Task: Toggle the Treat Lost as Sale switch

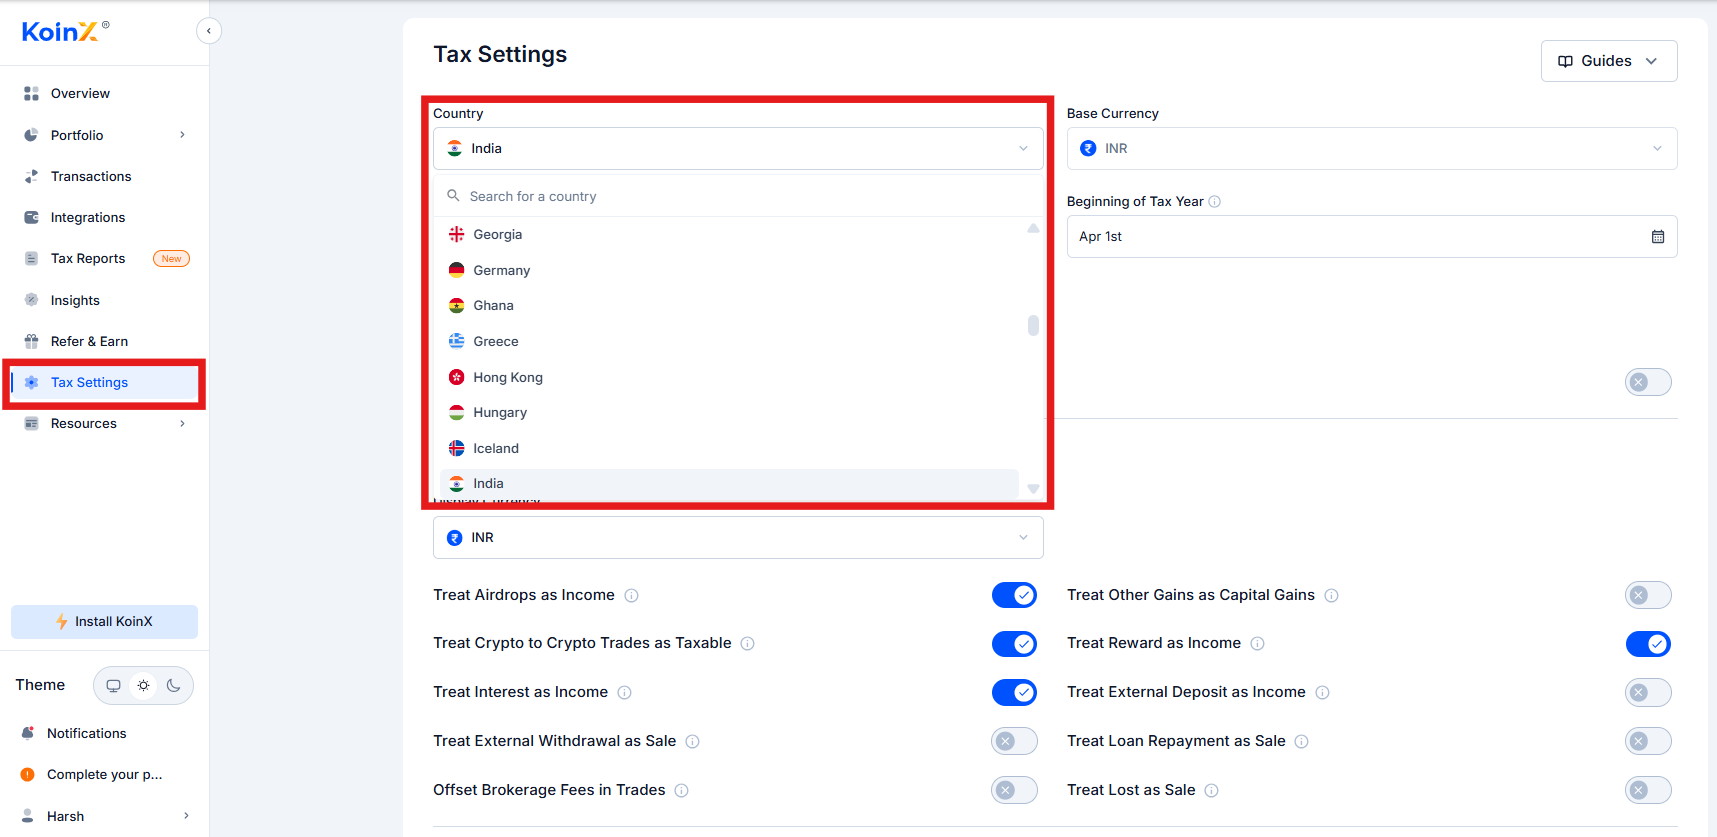Action: 1648,790
